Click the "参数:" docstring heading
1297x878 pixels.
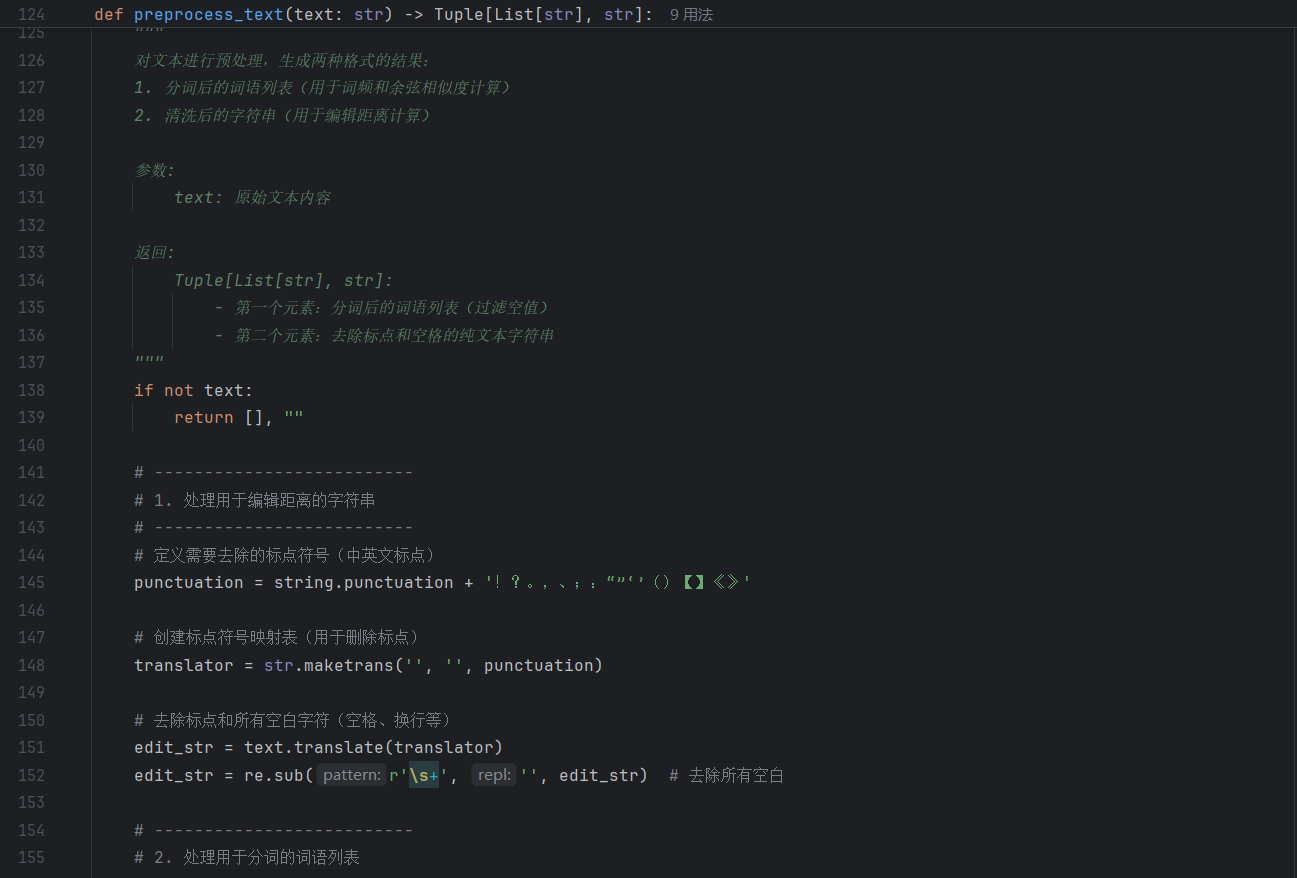[155, 170]
